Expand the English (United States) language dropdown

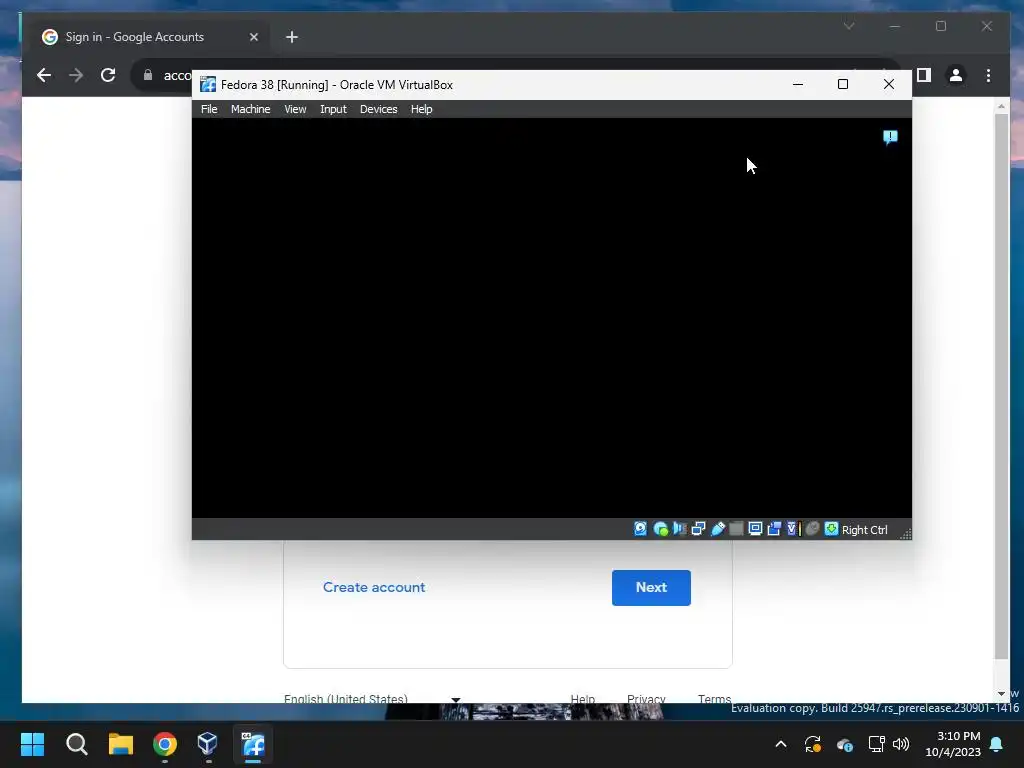[372, 698]
